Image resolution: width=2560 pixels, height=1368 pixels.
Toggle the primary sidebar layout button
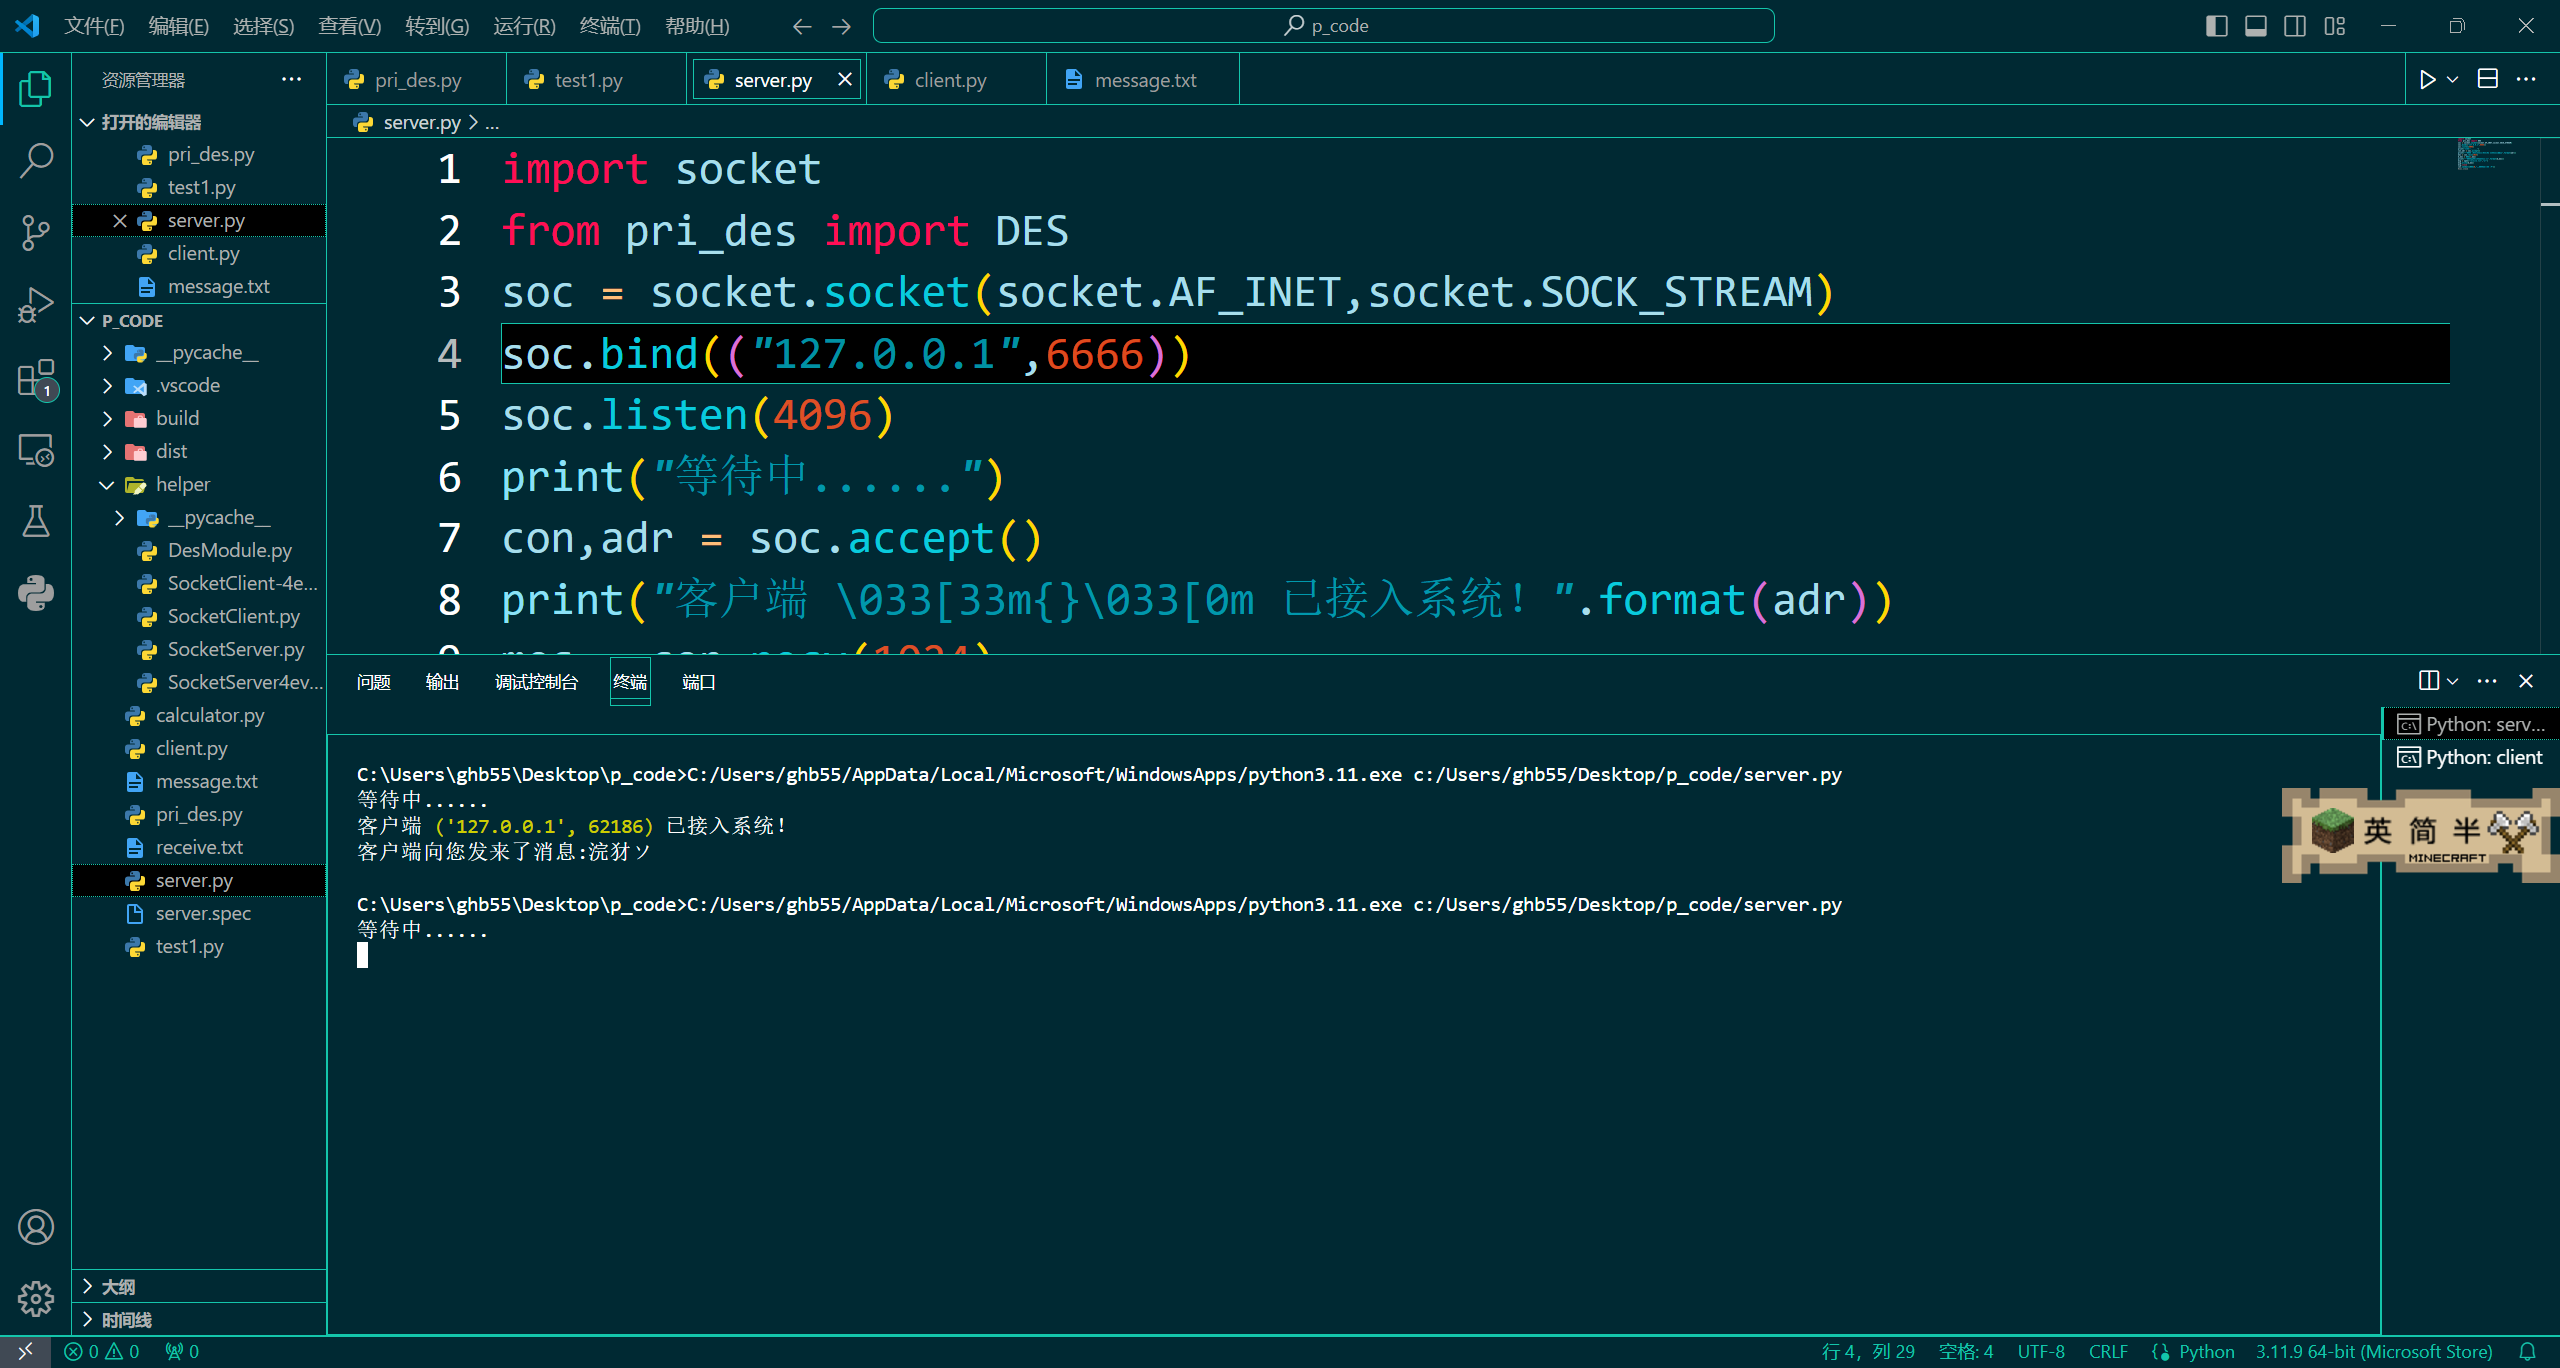pos(2216,26)
